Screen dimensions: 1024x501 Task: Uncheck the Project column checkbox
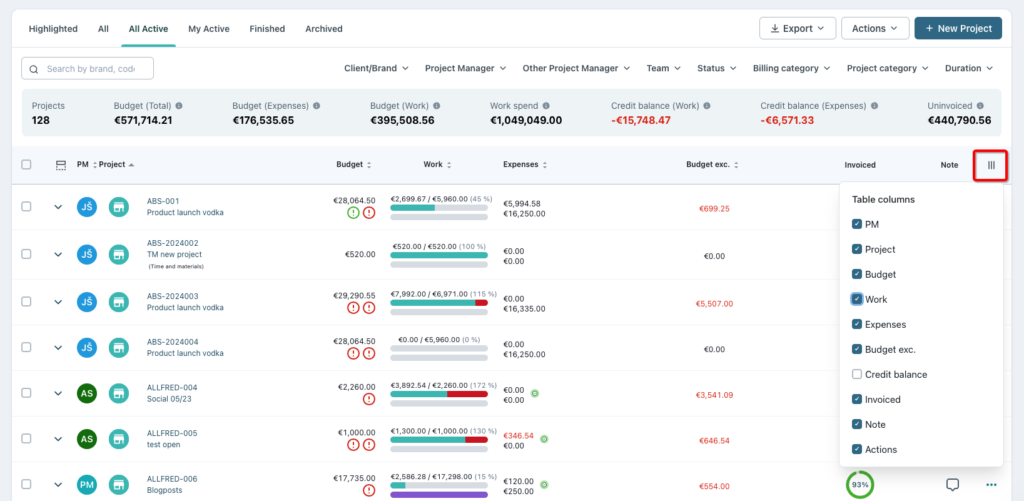click(857, 250)
